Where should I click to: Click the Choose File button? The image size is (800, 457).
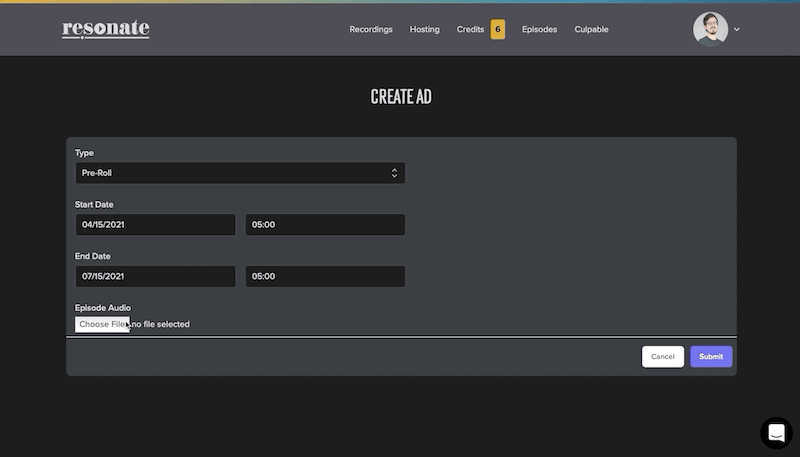(x=102, y=324)
